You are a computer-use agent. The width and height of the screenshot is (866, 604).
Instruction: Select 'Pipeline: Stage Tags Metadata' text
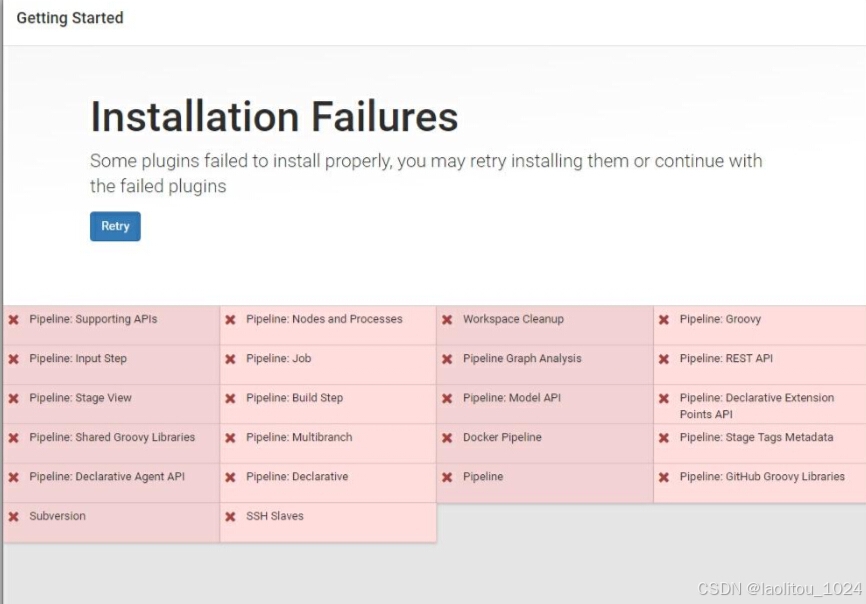coord(756,437)
